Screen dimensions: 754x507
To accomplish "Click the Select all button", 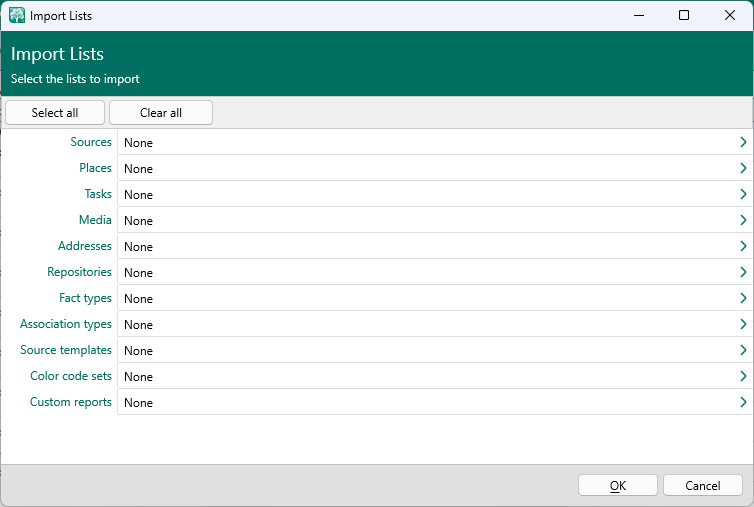I will 55,113.
